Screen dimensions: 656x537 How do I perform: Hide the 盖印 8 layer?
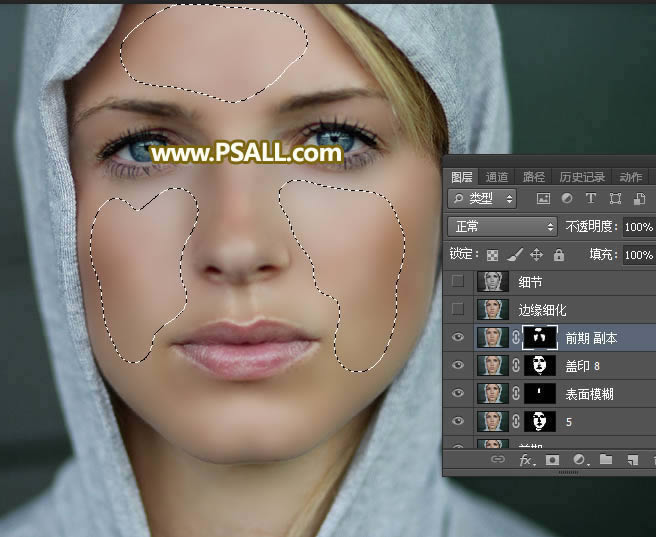(x=458, y=366)
